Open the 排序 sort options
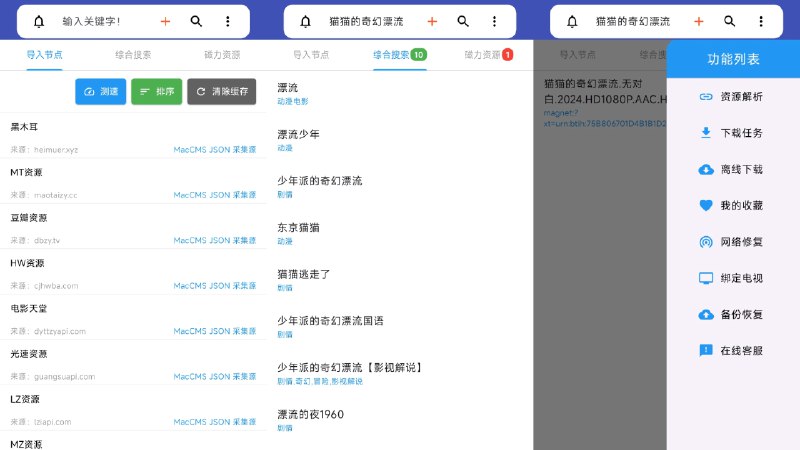Screen dimensions: 800x450 (156, 92)
